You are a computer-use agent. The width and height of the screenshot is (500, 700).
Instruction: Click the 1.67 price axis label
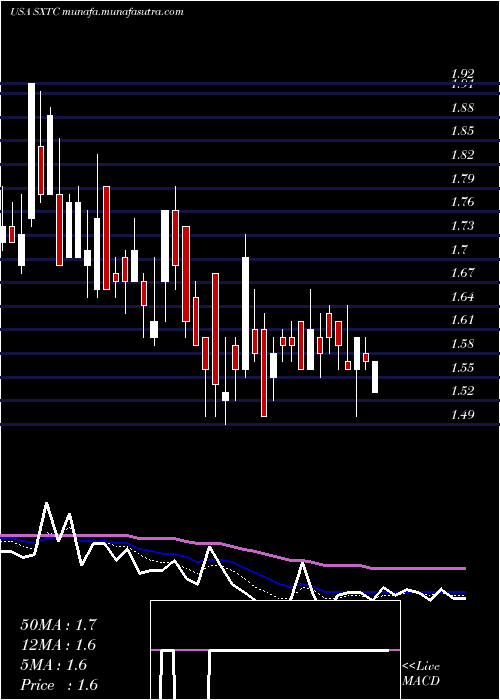462,273
